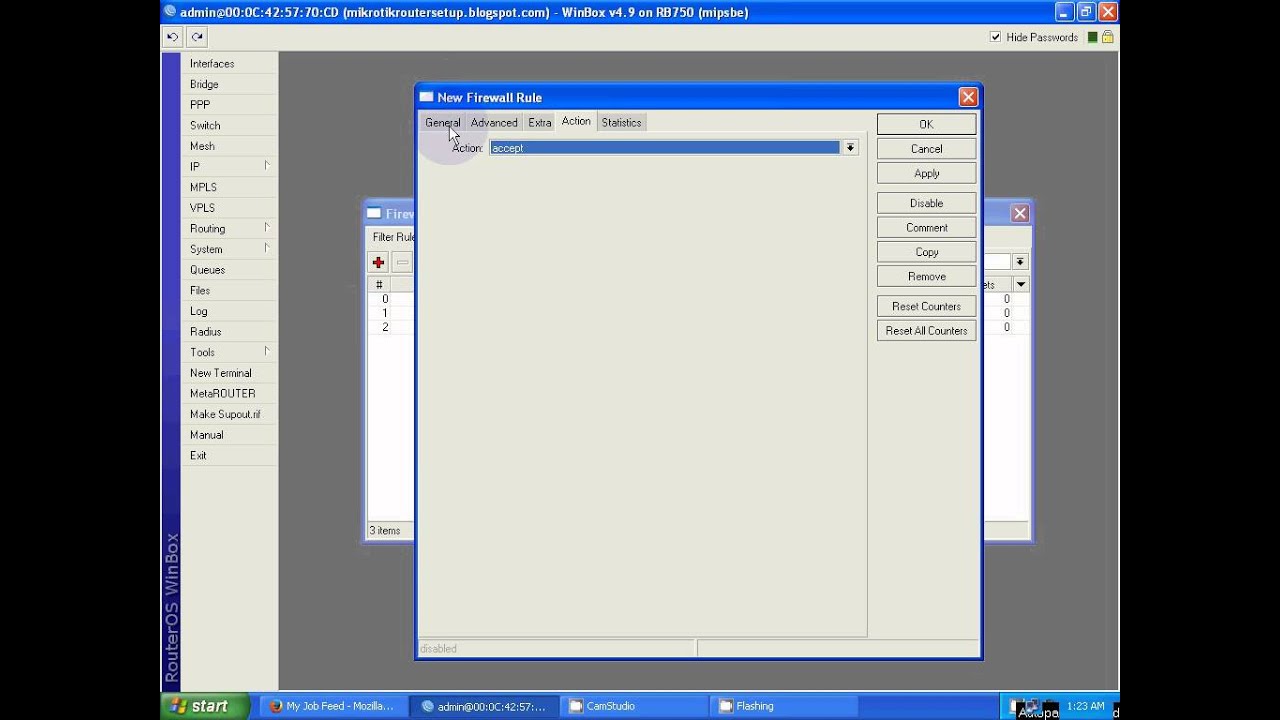Viewport: 1280px width, 720px height.
Task: Click the 1:23 AM taskbar clock
Action: point(1085,706)
